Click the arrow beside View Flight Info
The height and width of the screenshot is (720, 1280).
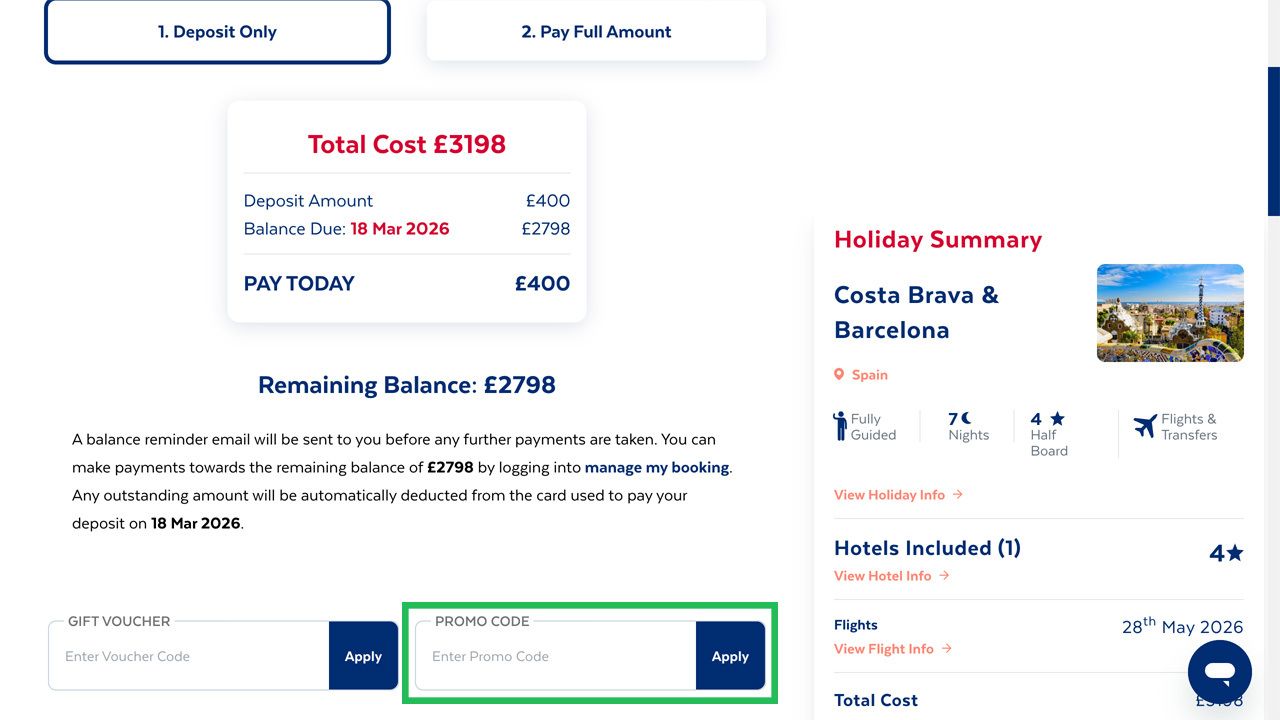point(947,648)
